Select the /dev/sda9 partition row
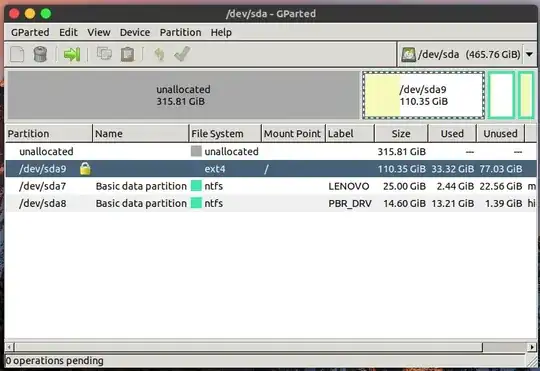This screenshot has width=540, height=371. click(x=271, y=169)
